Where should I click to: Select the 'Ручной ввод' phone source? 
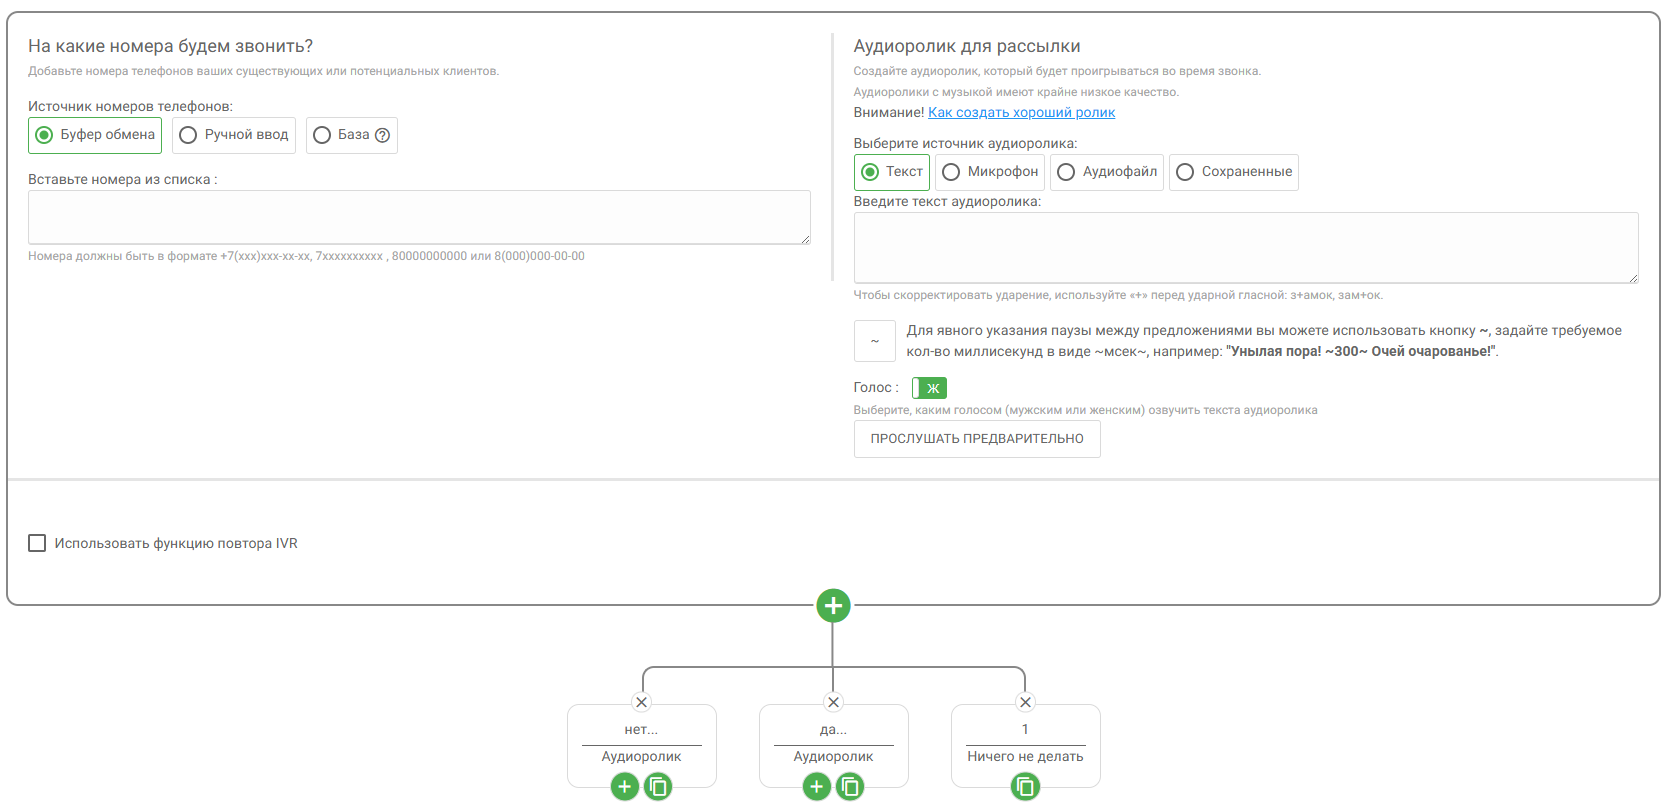coord(234,135)
